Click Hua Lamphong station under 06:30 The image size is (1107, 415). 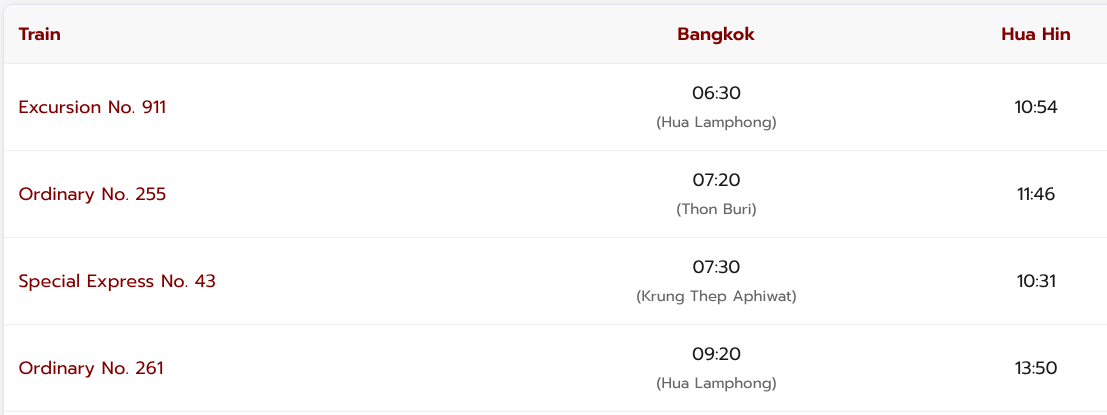click(716, 123)
